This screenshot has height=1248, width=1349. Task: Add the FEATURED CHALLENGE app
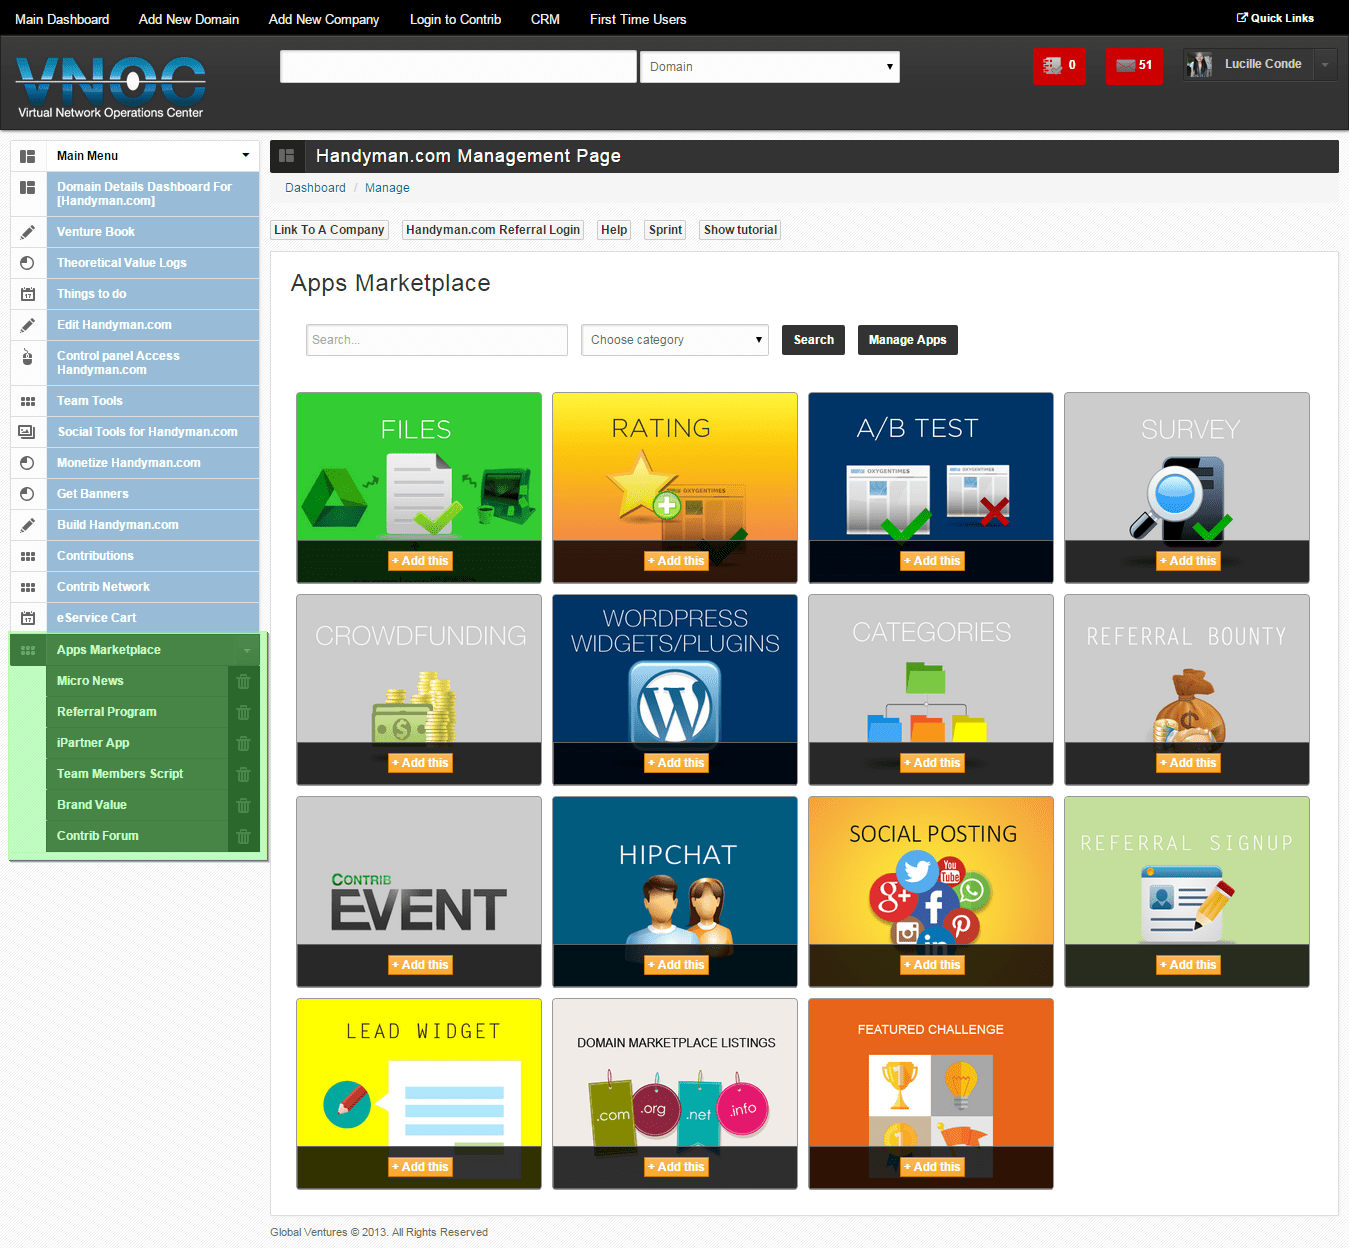[932, 1167]
